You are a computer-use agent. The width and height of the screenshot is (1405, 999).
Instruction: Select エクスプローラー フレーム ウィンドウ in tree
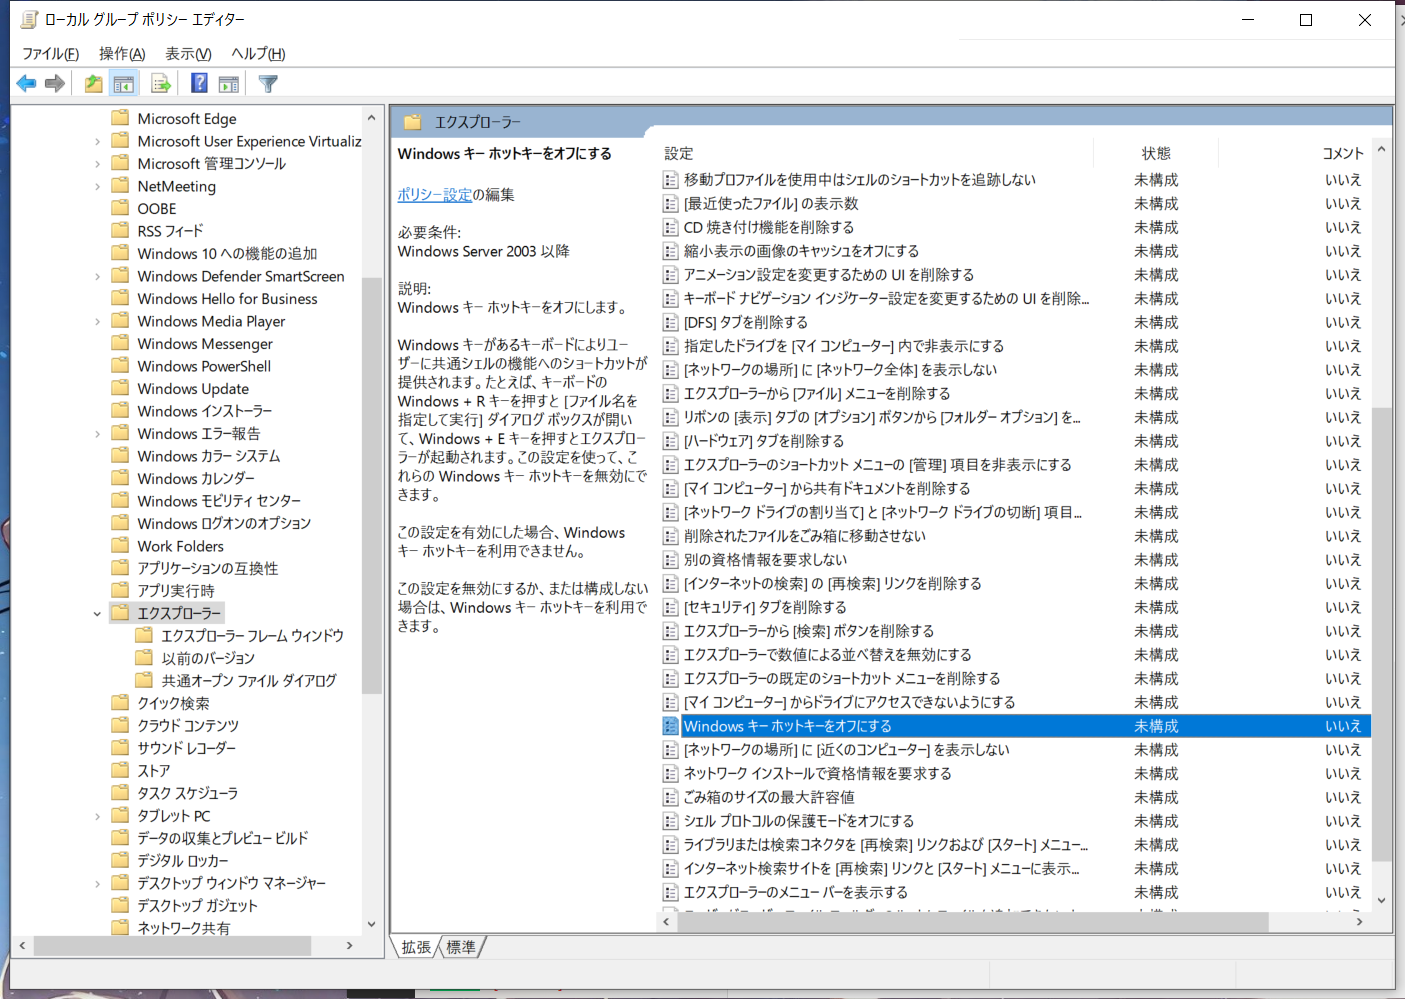click(252, 636)
